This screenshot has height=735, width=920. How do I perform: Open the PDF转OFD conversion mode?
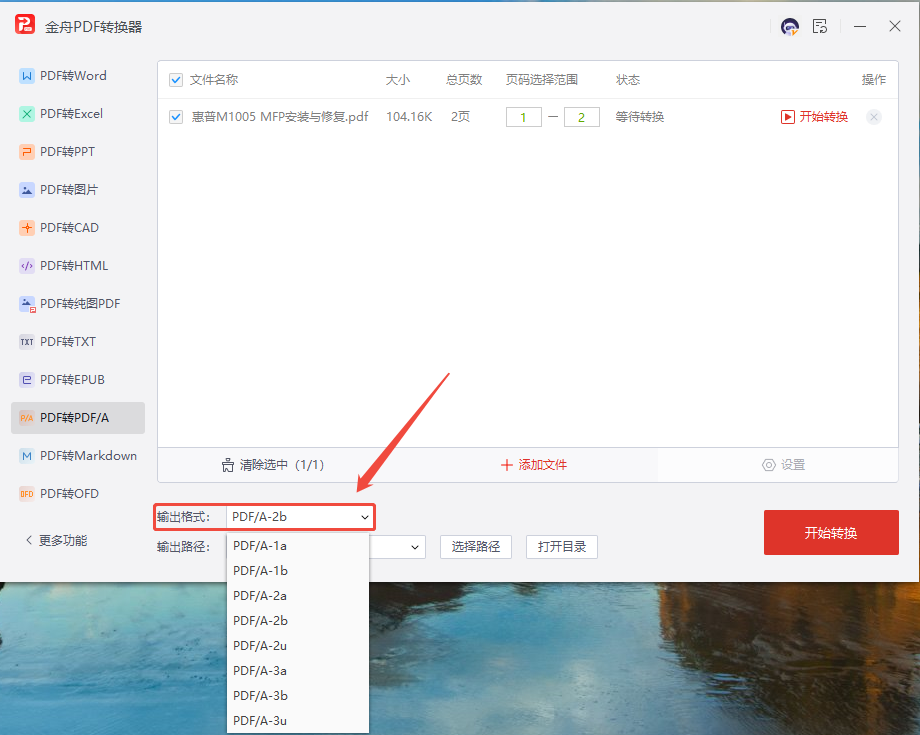click(78, 494)
